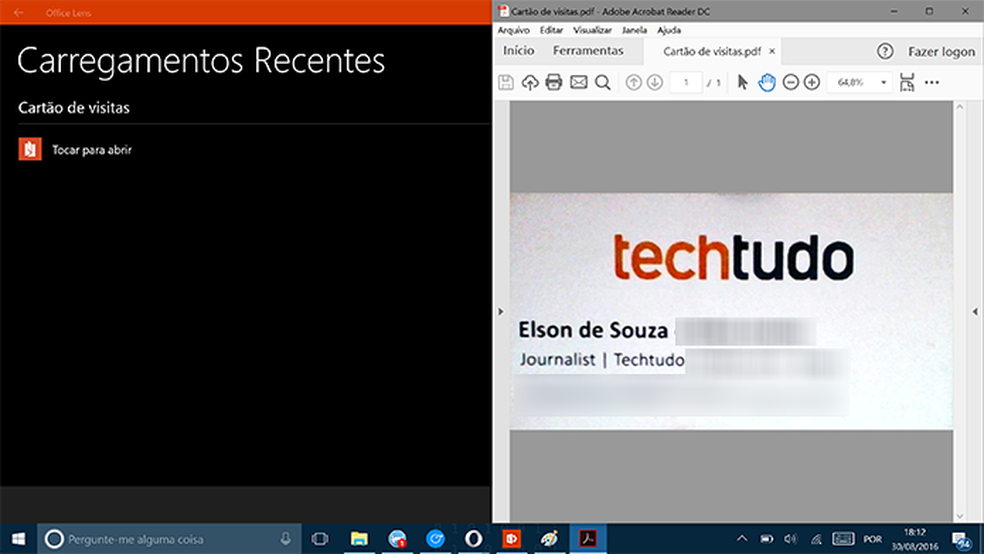Maximize the Acrobat Reader window
Viewport: 984px width, 554px height.
pos(929,11)
